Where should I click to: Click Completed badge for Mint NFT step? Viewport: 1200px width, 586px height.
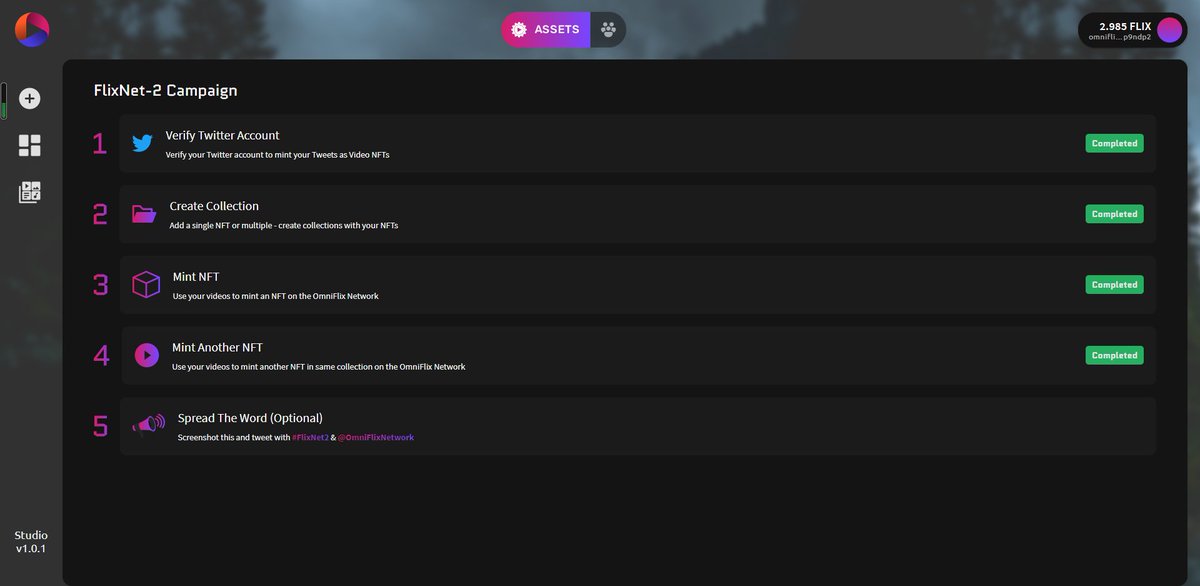click(1115, 285)
